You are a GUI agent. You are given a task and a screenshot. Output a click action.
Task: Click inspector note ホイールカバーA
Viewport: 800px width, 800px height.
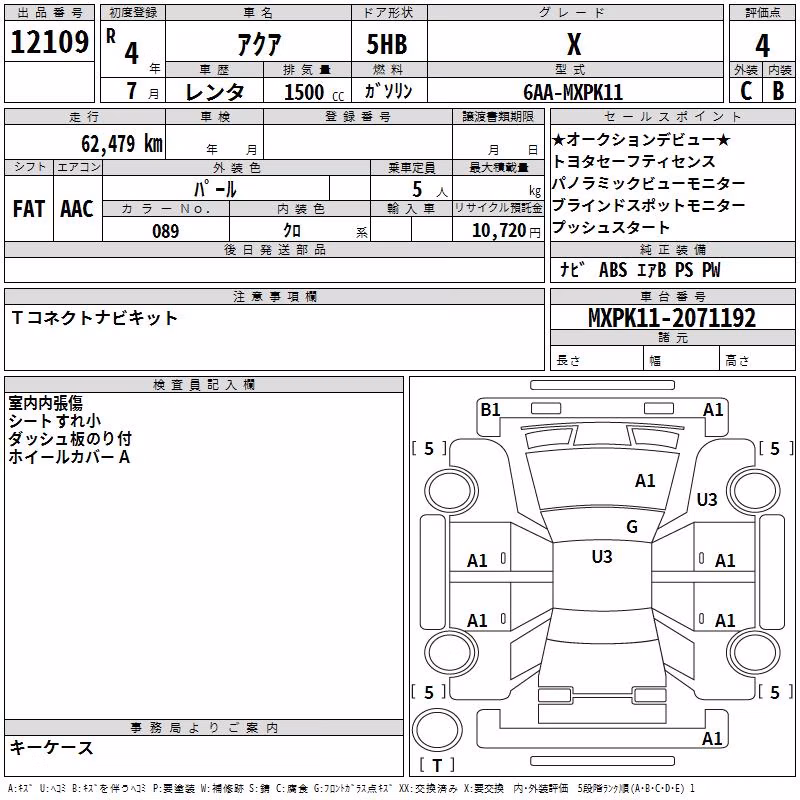69,457
